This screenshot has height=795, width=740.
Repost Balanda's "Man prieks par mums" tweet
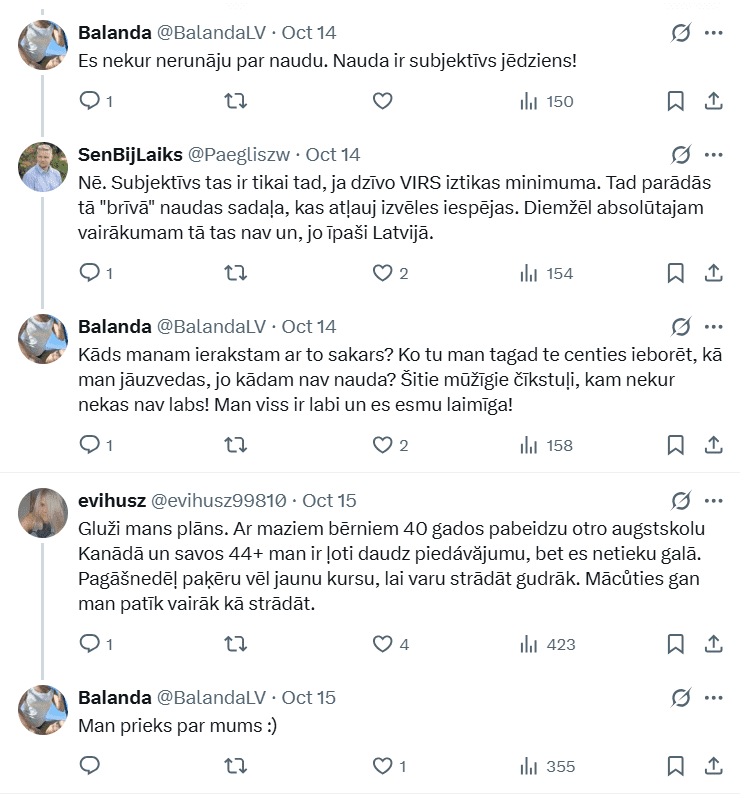(235, 766)
